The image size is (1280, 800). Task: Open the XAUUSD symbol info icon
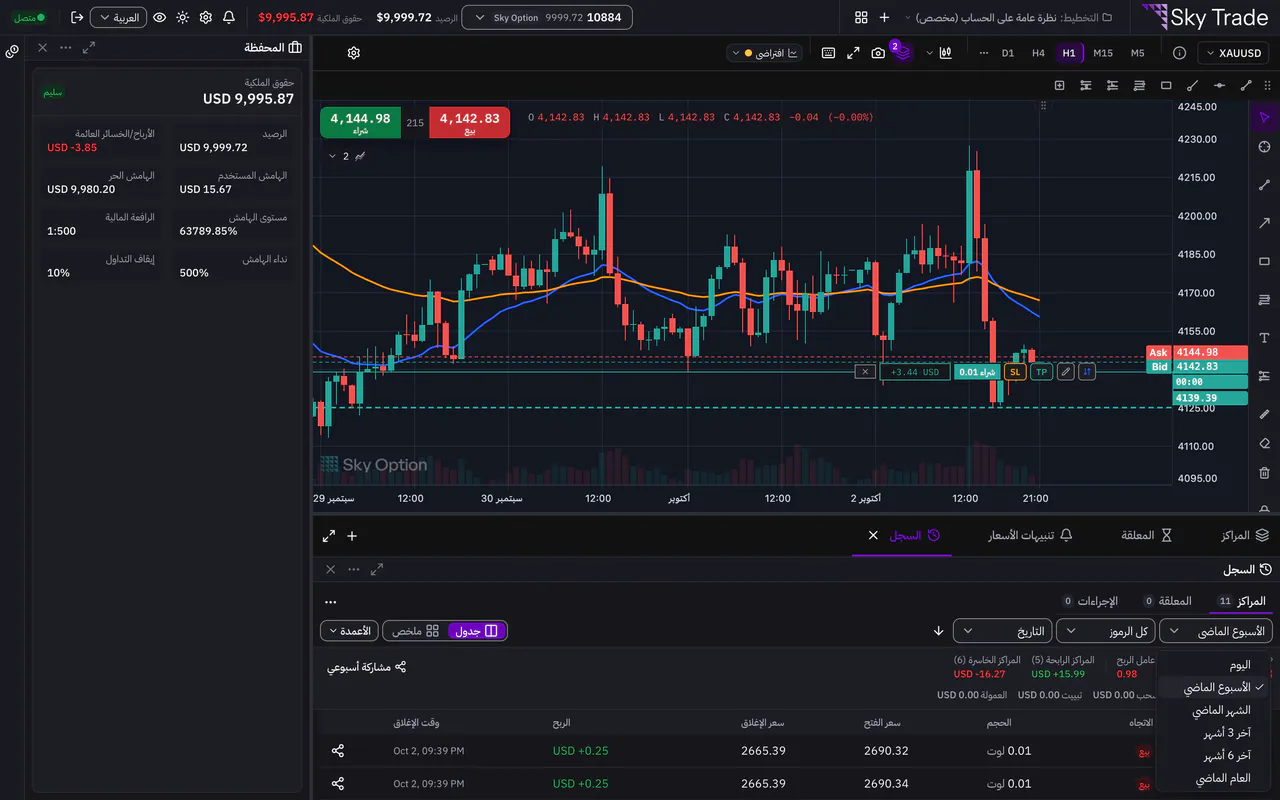point(1179,53)
